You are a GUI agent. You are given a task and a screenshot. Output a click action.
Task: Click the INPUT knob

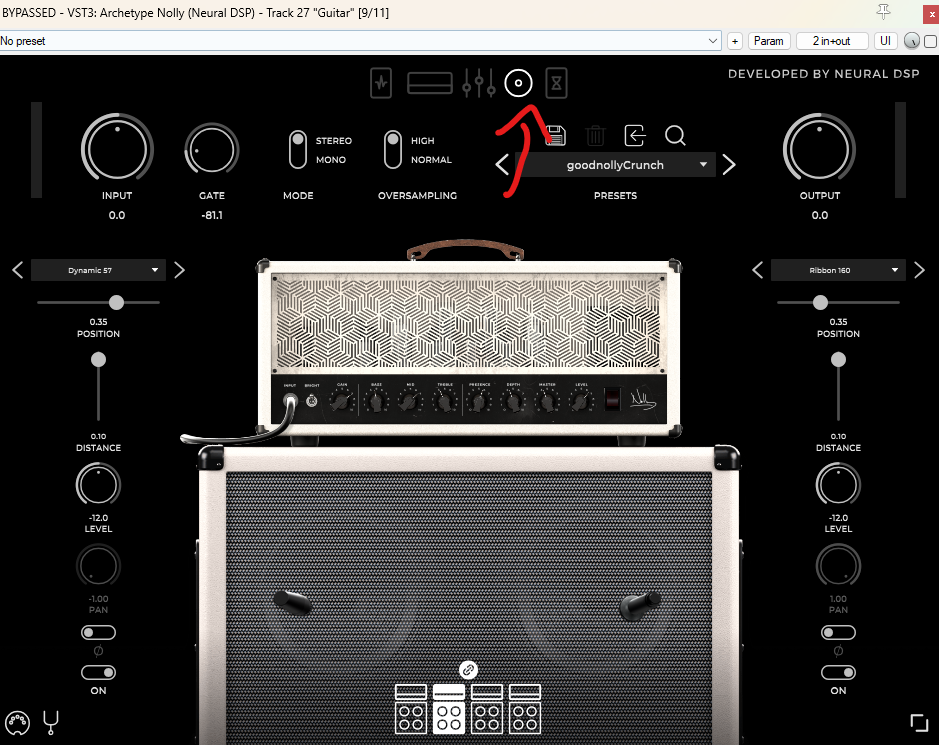117,149
